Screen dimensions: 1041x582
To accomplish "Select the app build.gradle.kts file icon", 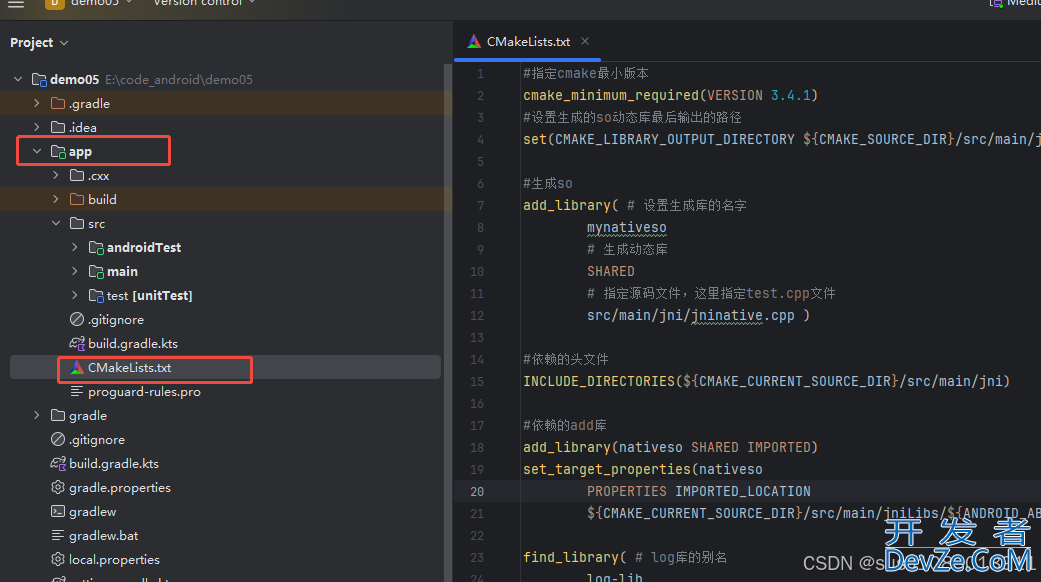I will tap(77, 344).
